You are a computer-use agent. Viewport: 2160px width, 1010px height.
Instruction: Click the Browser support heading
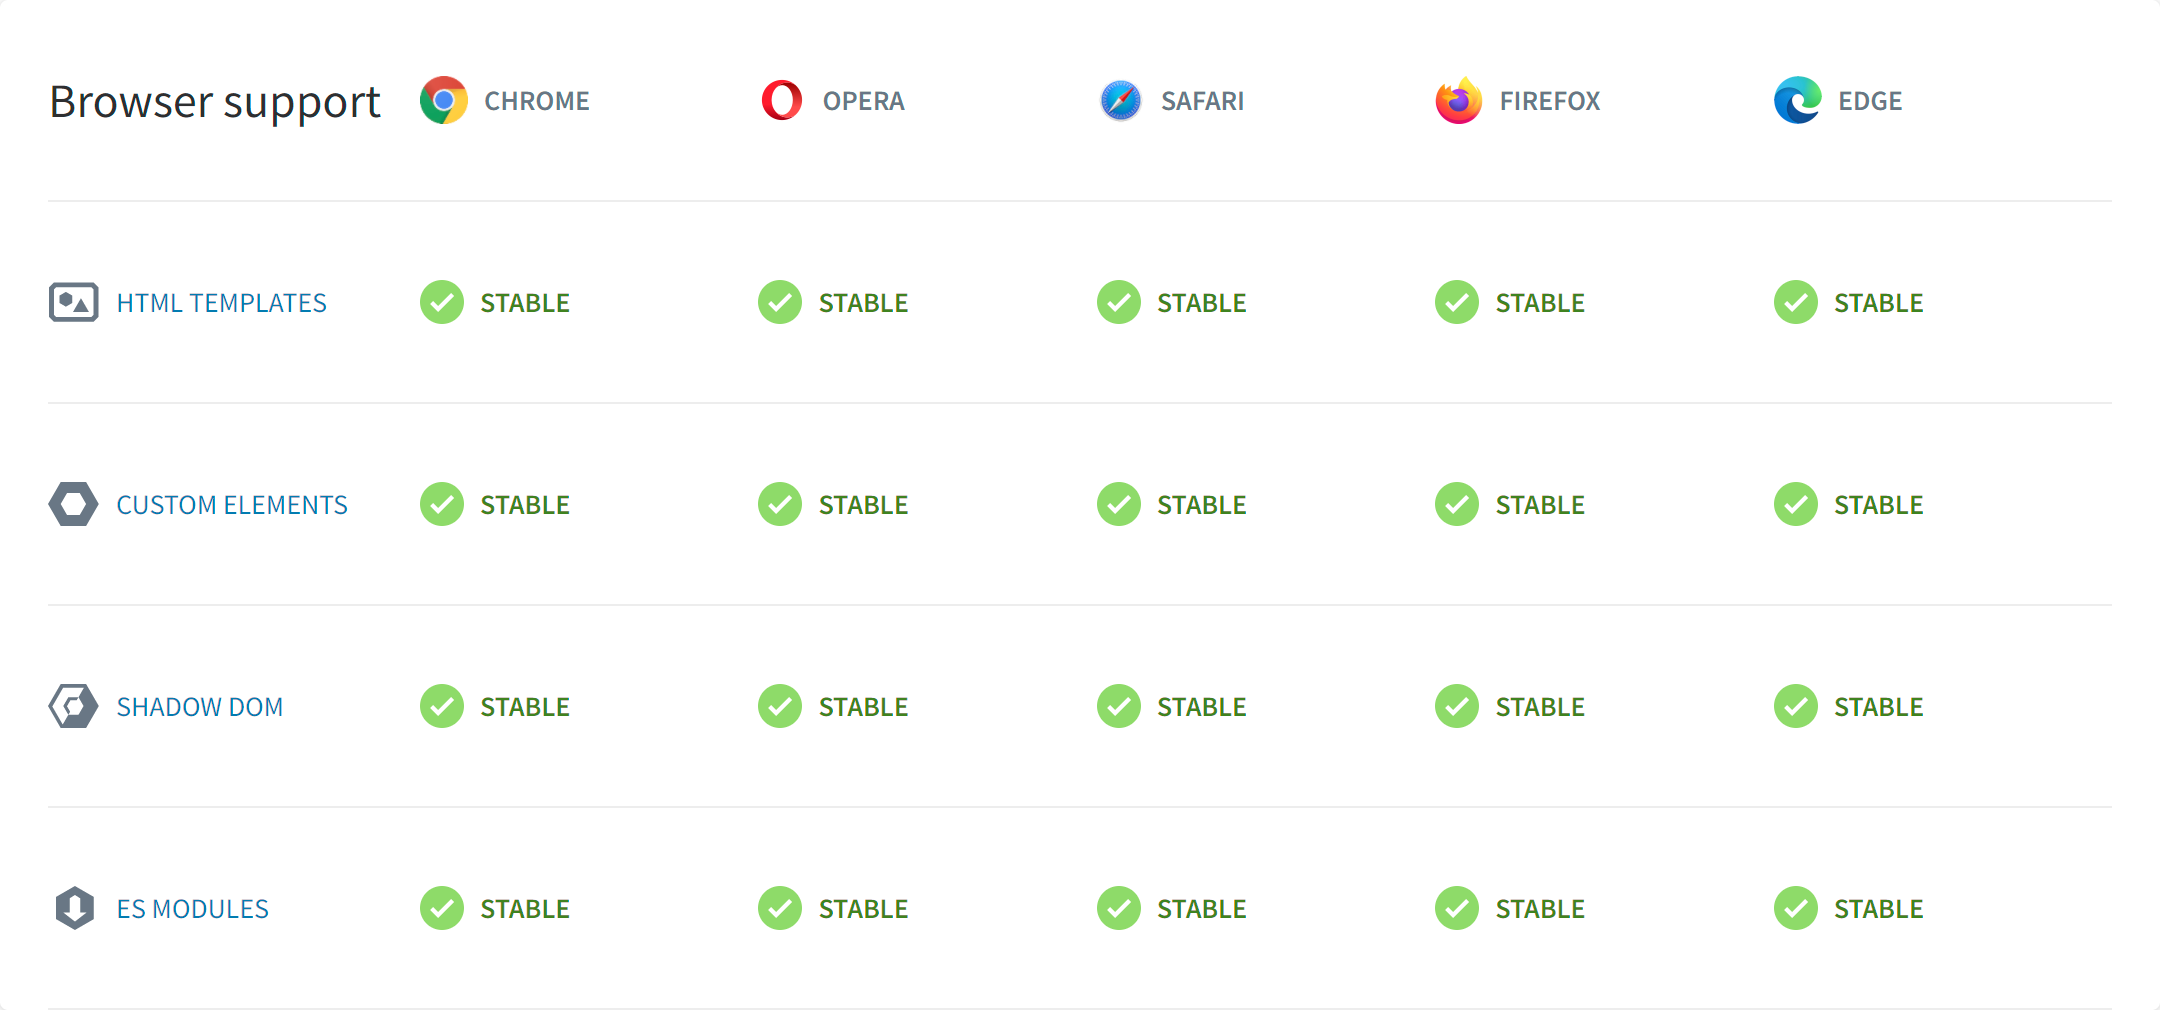coord(215,102)
